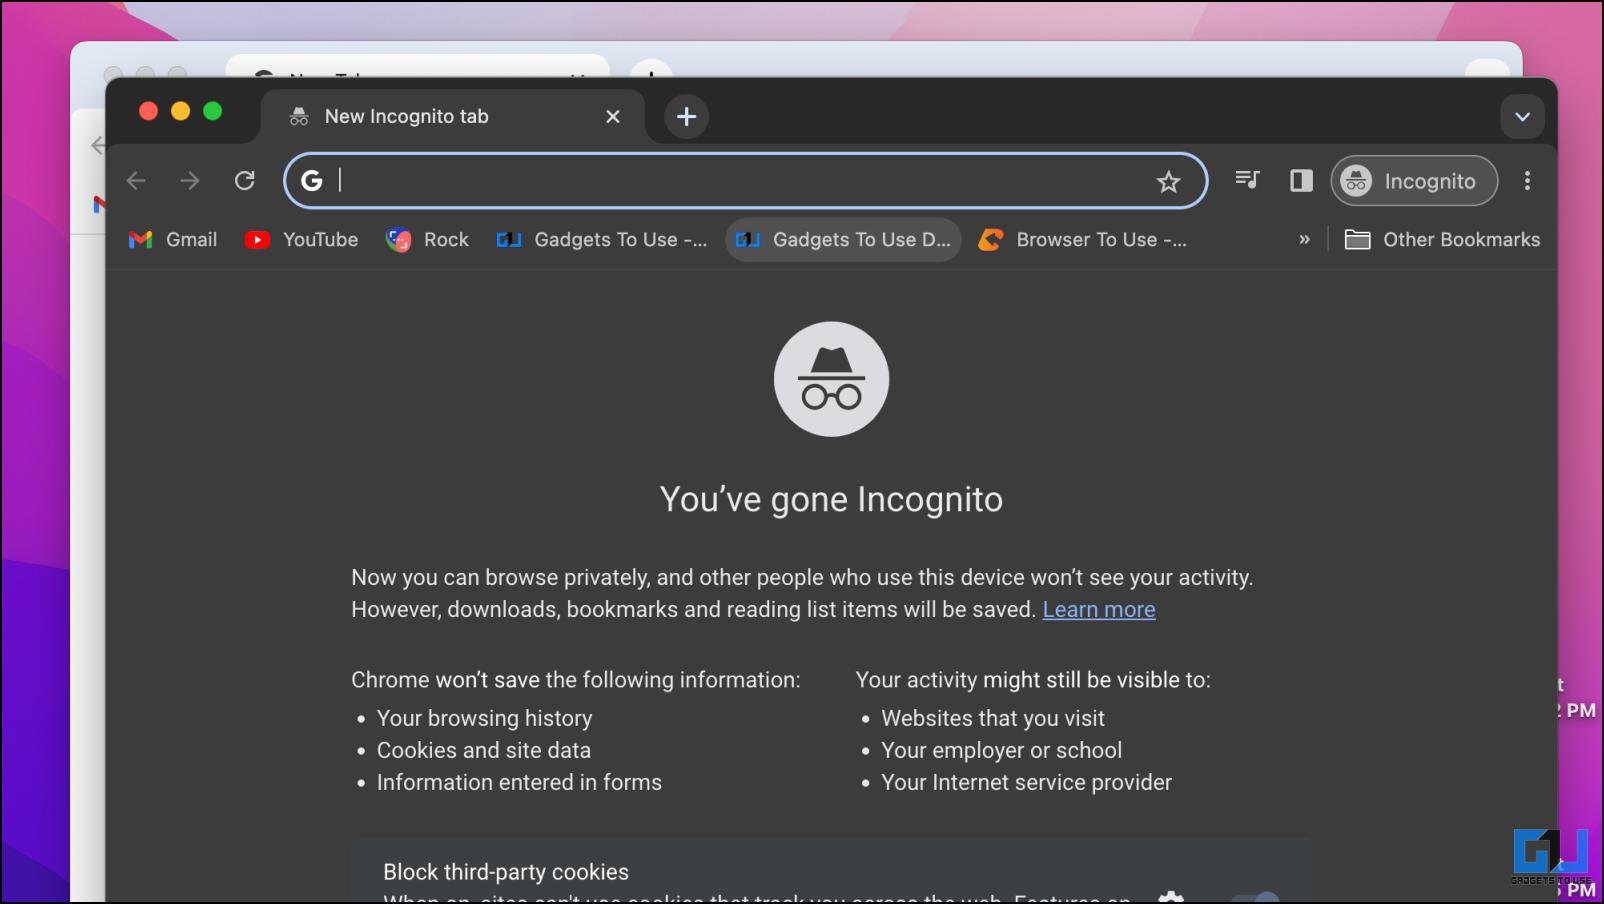Image resolution: width=1604 pixels, height=904 pixels.
Task: Open the Other Bookmarks folder
Action: point(1442,240)
